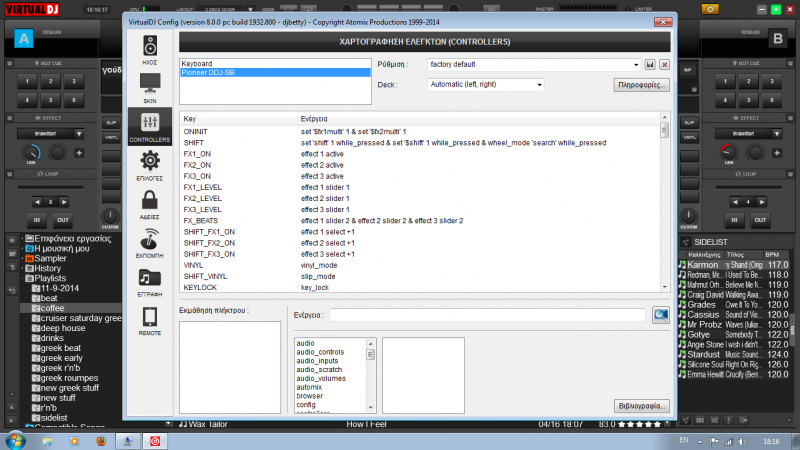
Task: Toggle the VINYL mode button on deck A
Action: 111,138
